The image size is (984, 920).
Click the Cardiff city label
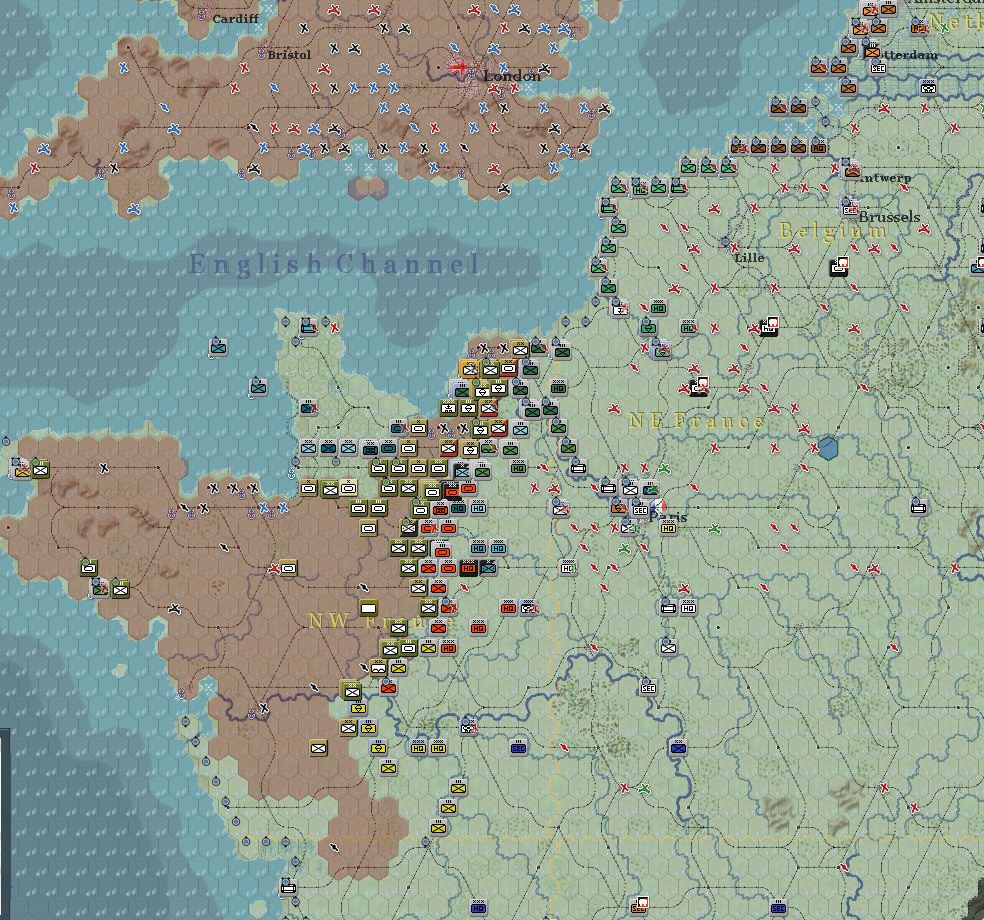point(235,19)
